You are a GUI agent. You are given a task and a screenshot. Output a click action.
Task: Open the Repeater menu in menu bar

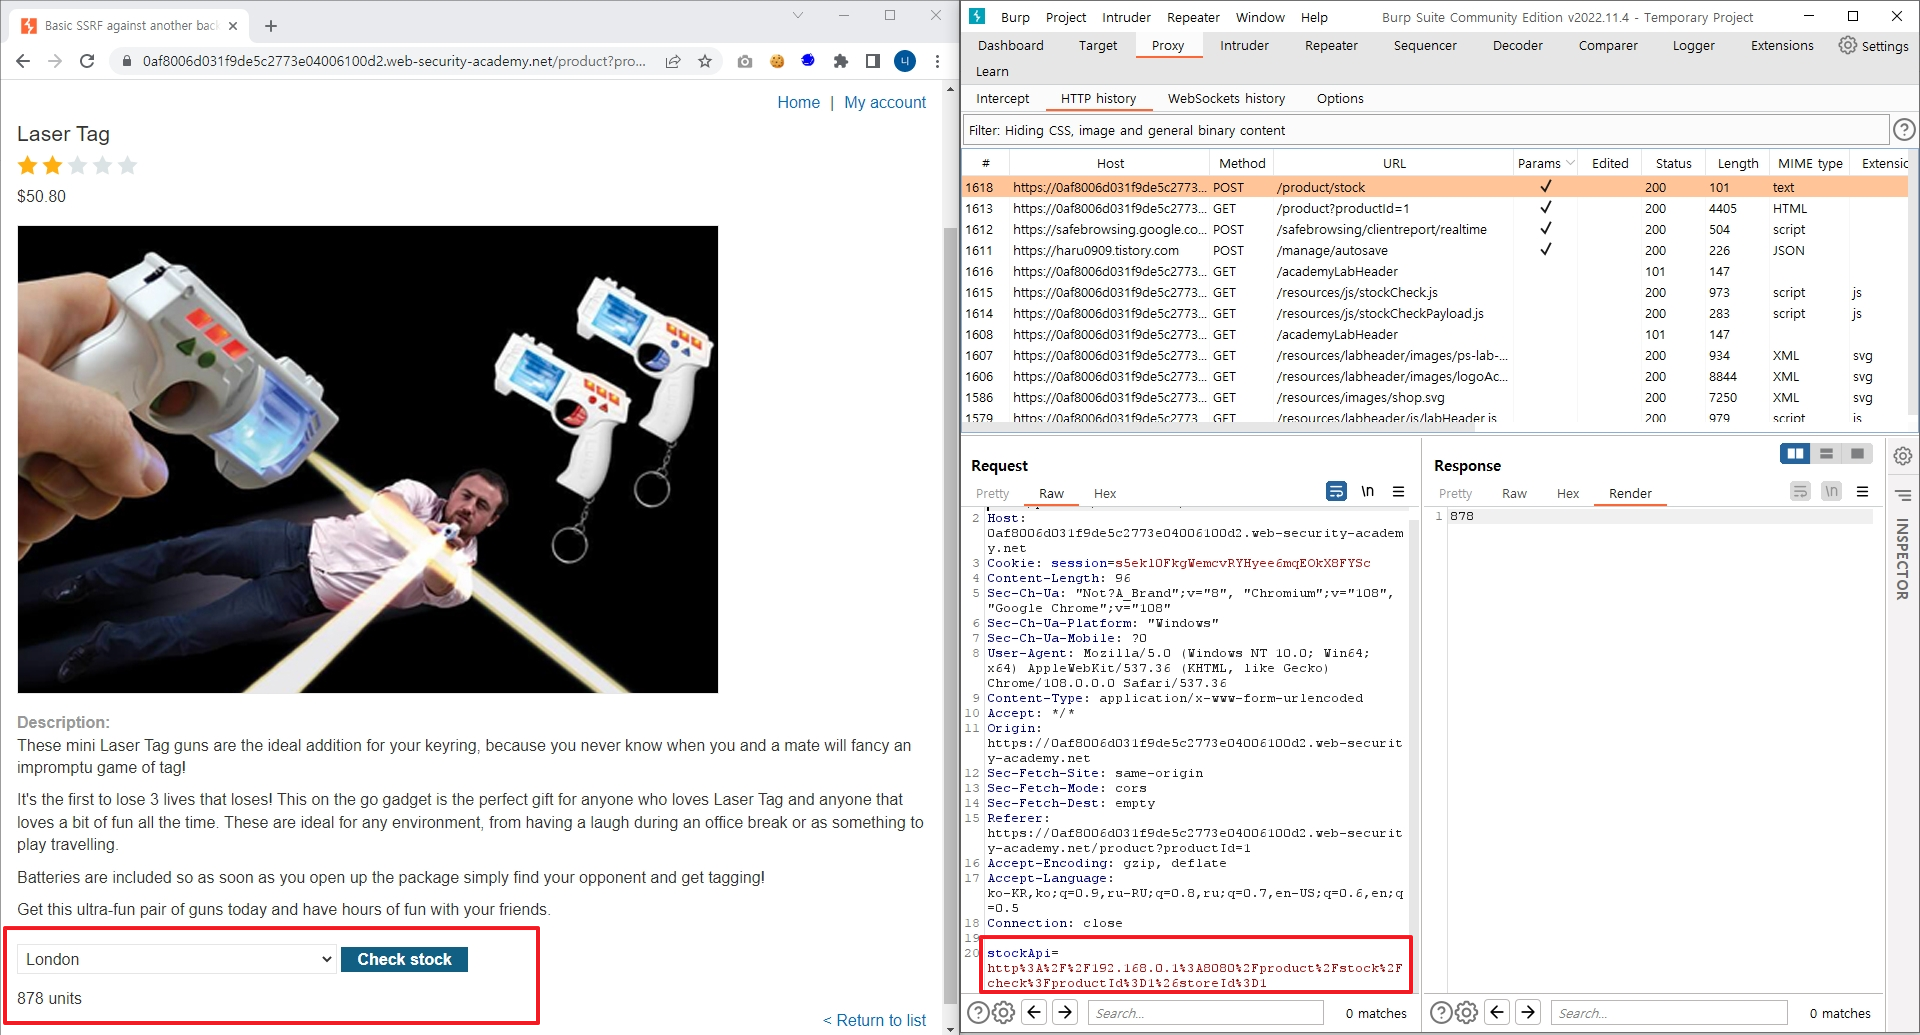pyautogui.click(x=1193, y=17)
